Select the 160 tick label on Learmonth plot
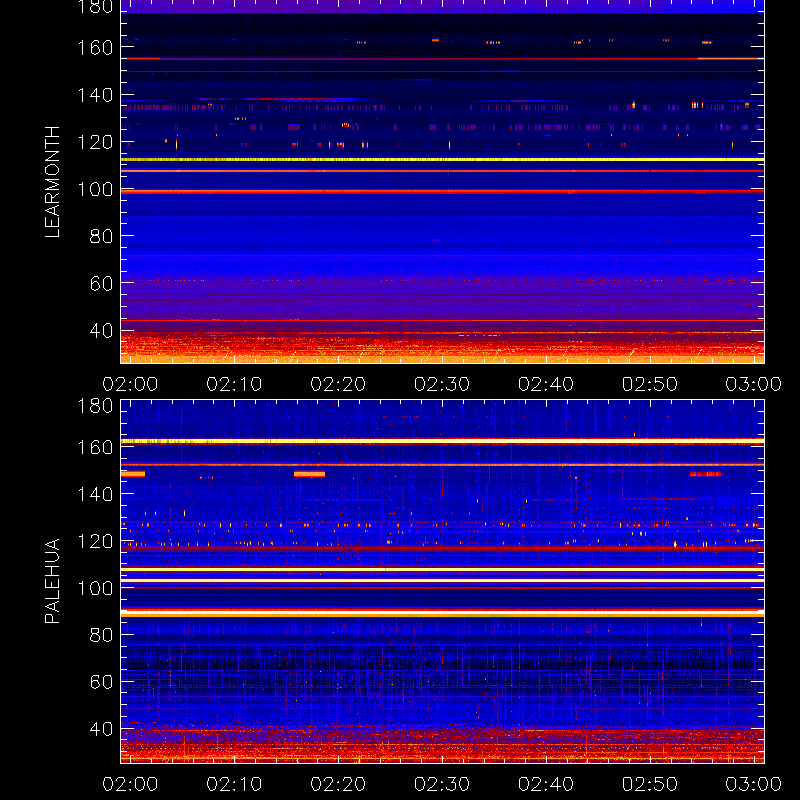This screenshot has width=800, height=800. (95, 48)
